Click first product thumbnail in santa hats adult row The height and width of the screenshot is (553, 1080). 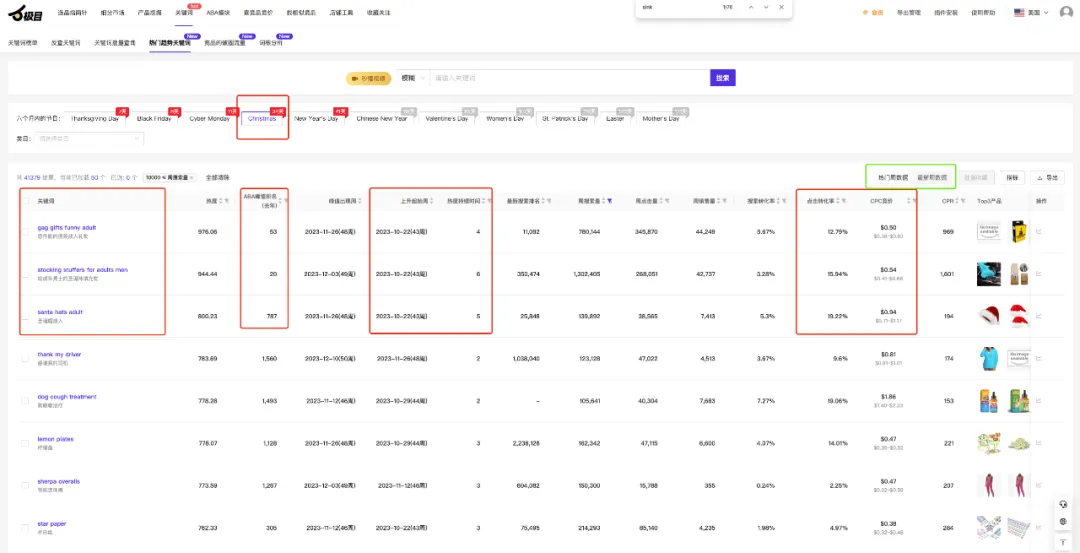tap(989, 316)
